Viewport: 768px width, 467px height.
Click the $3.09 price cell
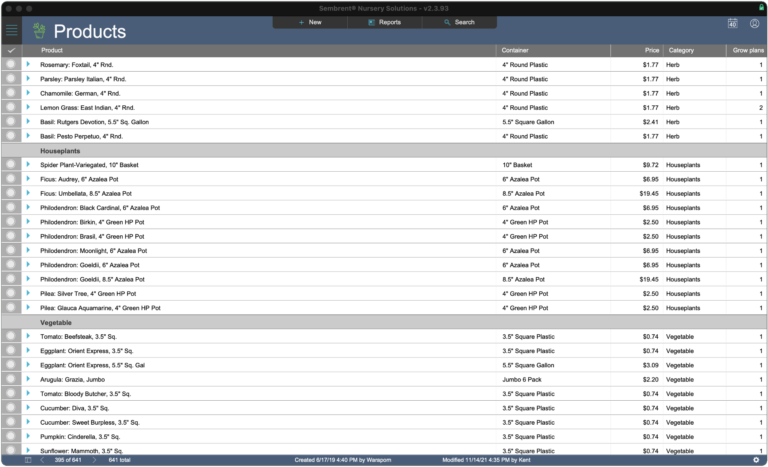click(650, 365)
